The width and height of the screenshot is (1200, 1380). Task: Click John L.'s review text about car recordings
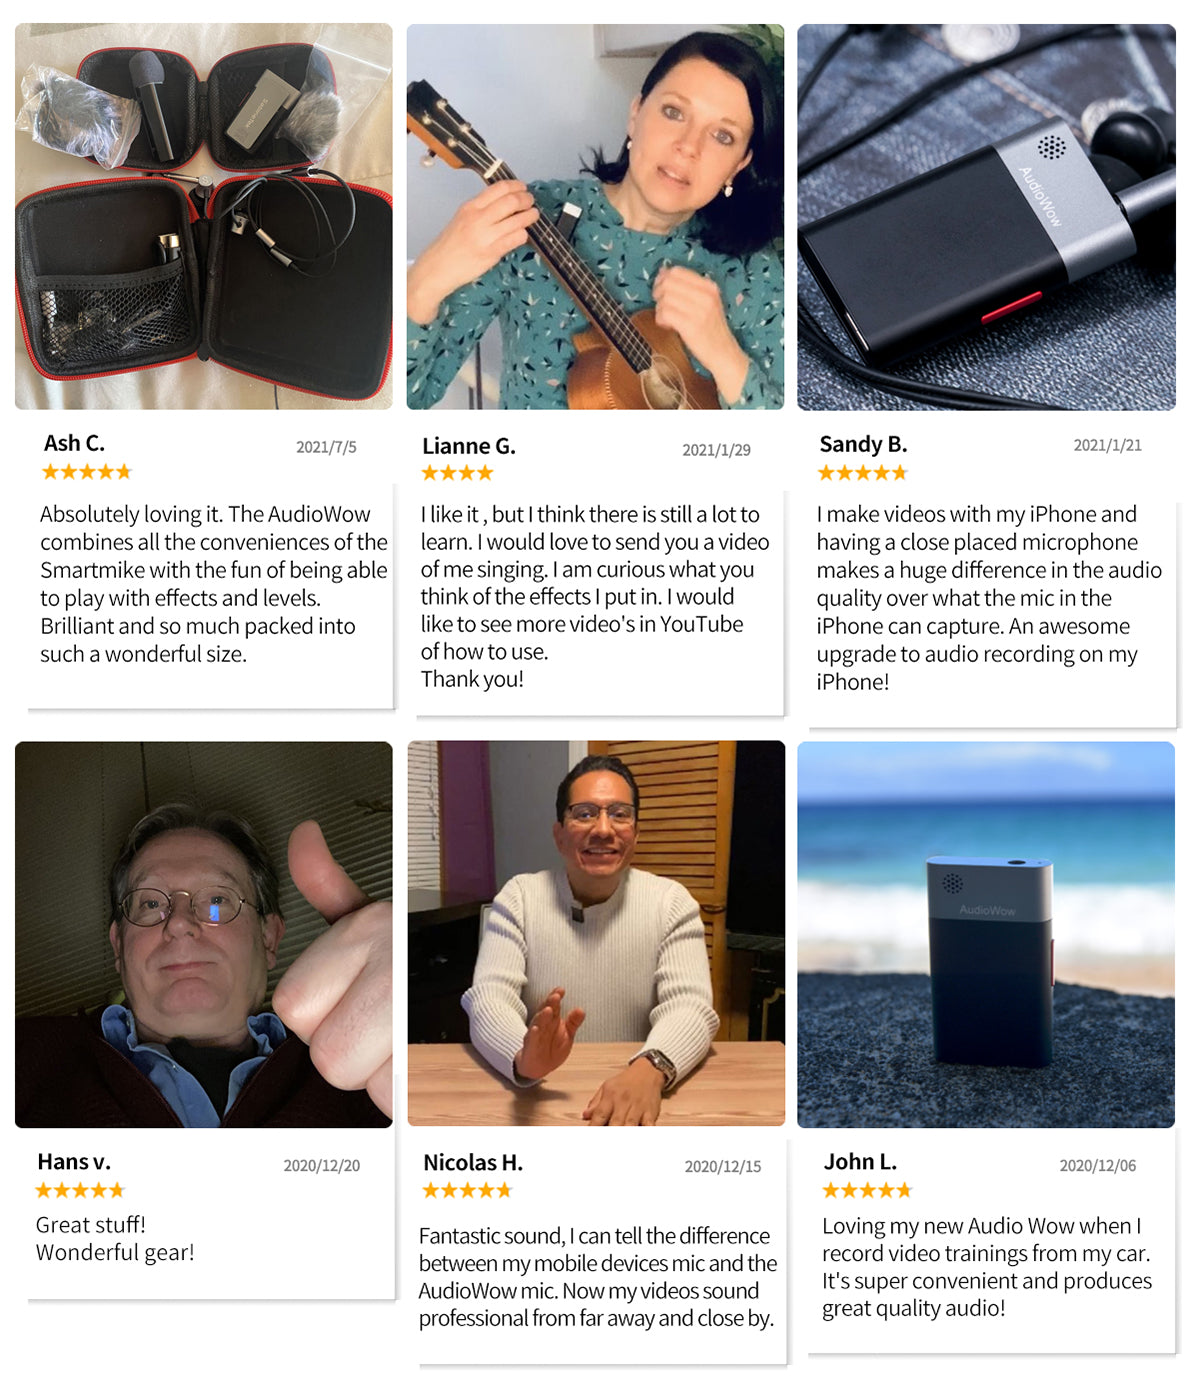987,1267
